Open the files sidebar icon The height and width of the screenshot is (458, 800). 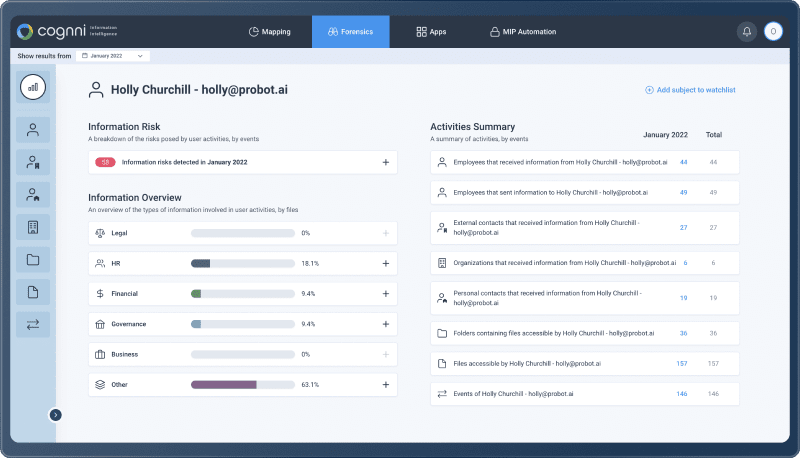[33, 292]
